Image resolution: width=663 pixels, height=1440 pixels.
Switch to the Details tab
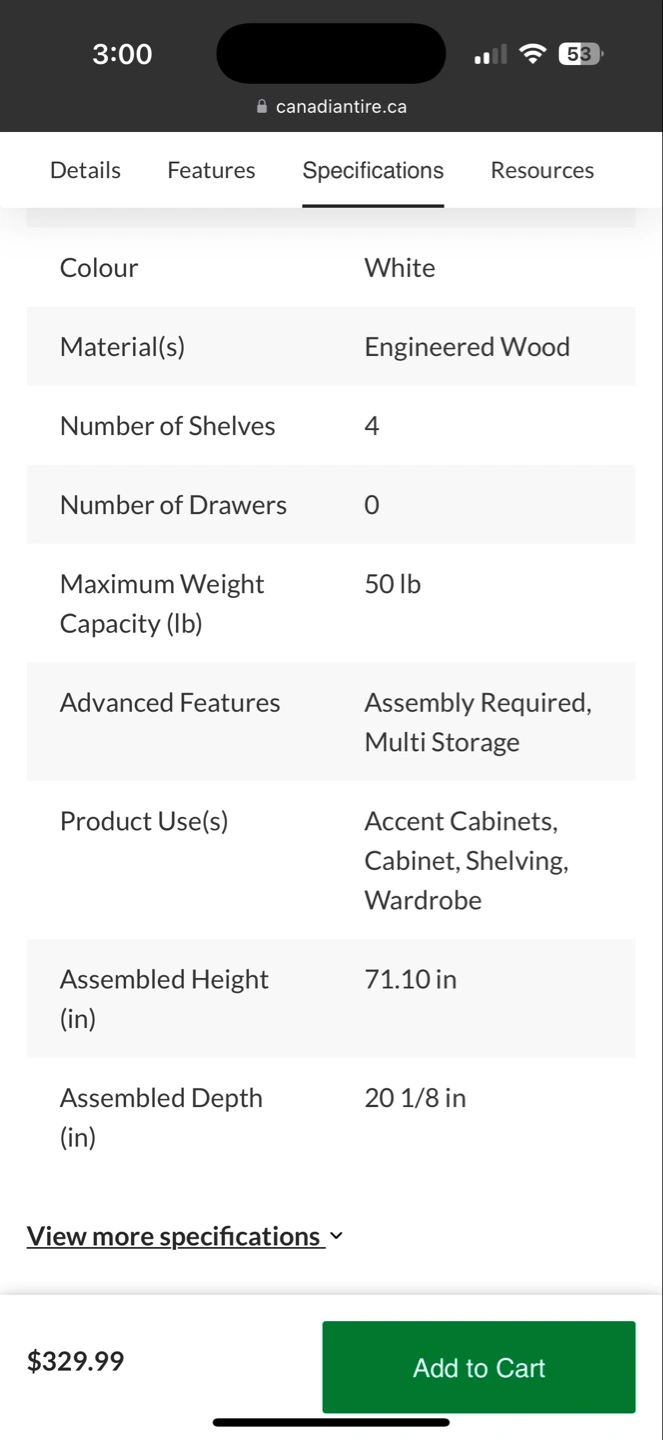click(x=85, y=170)
